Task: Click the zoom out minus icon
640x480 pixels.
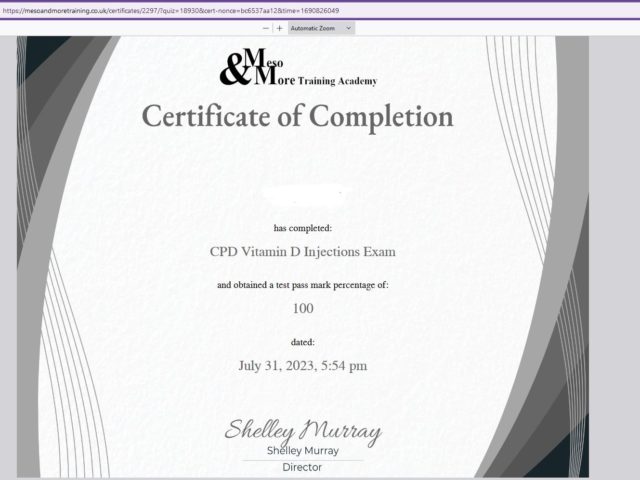Action: pyautogui.click(x=265, y=28)
